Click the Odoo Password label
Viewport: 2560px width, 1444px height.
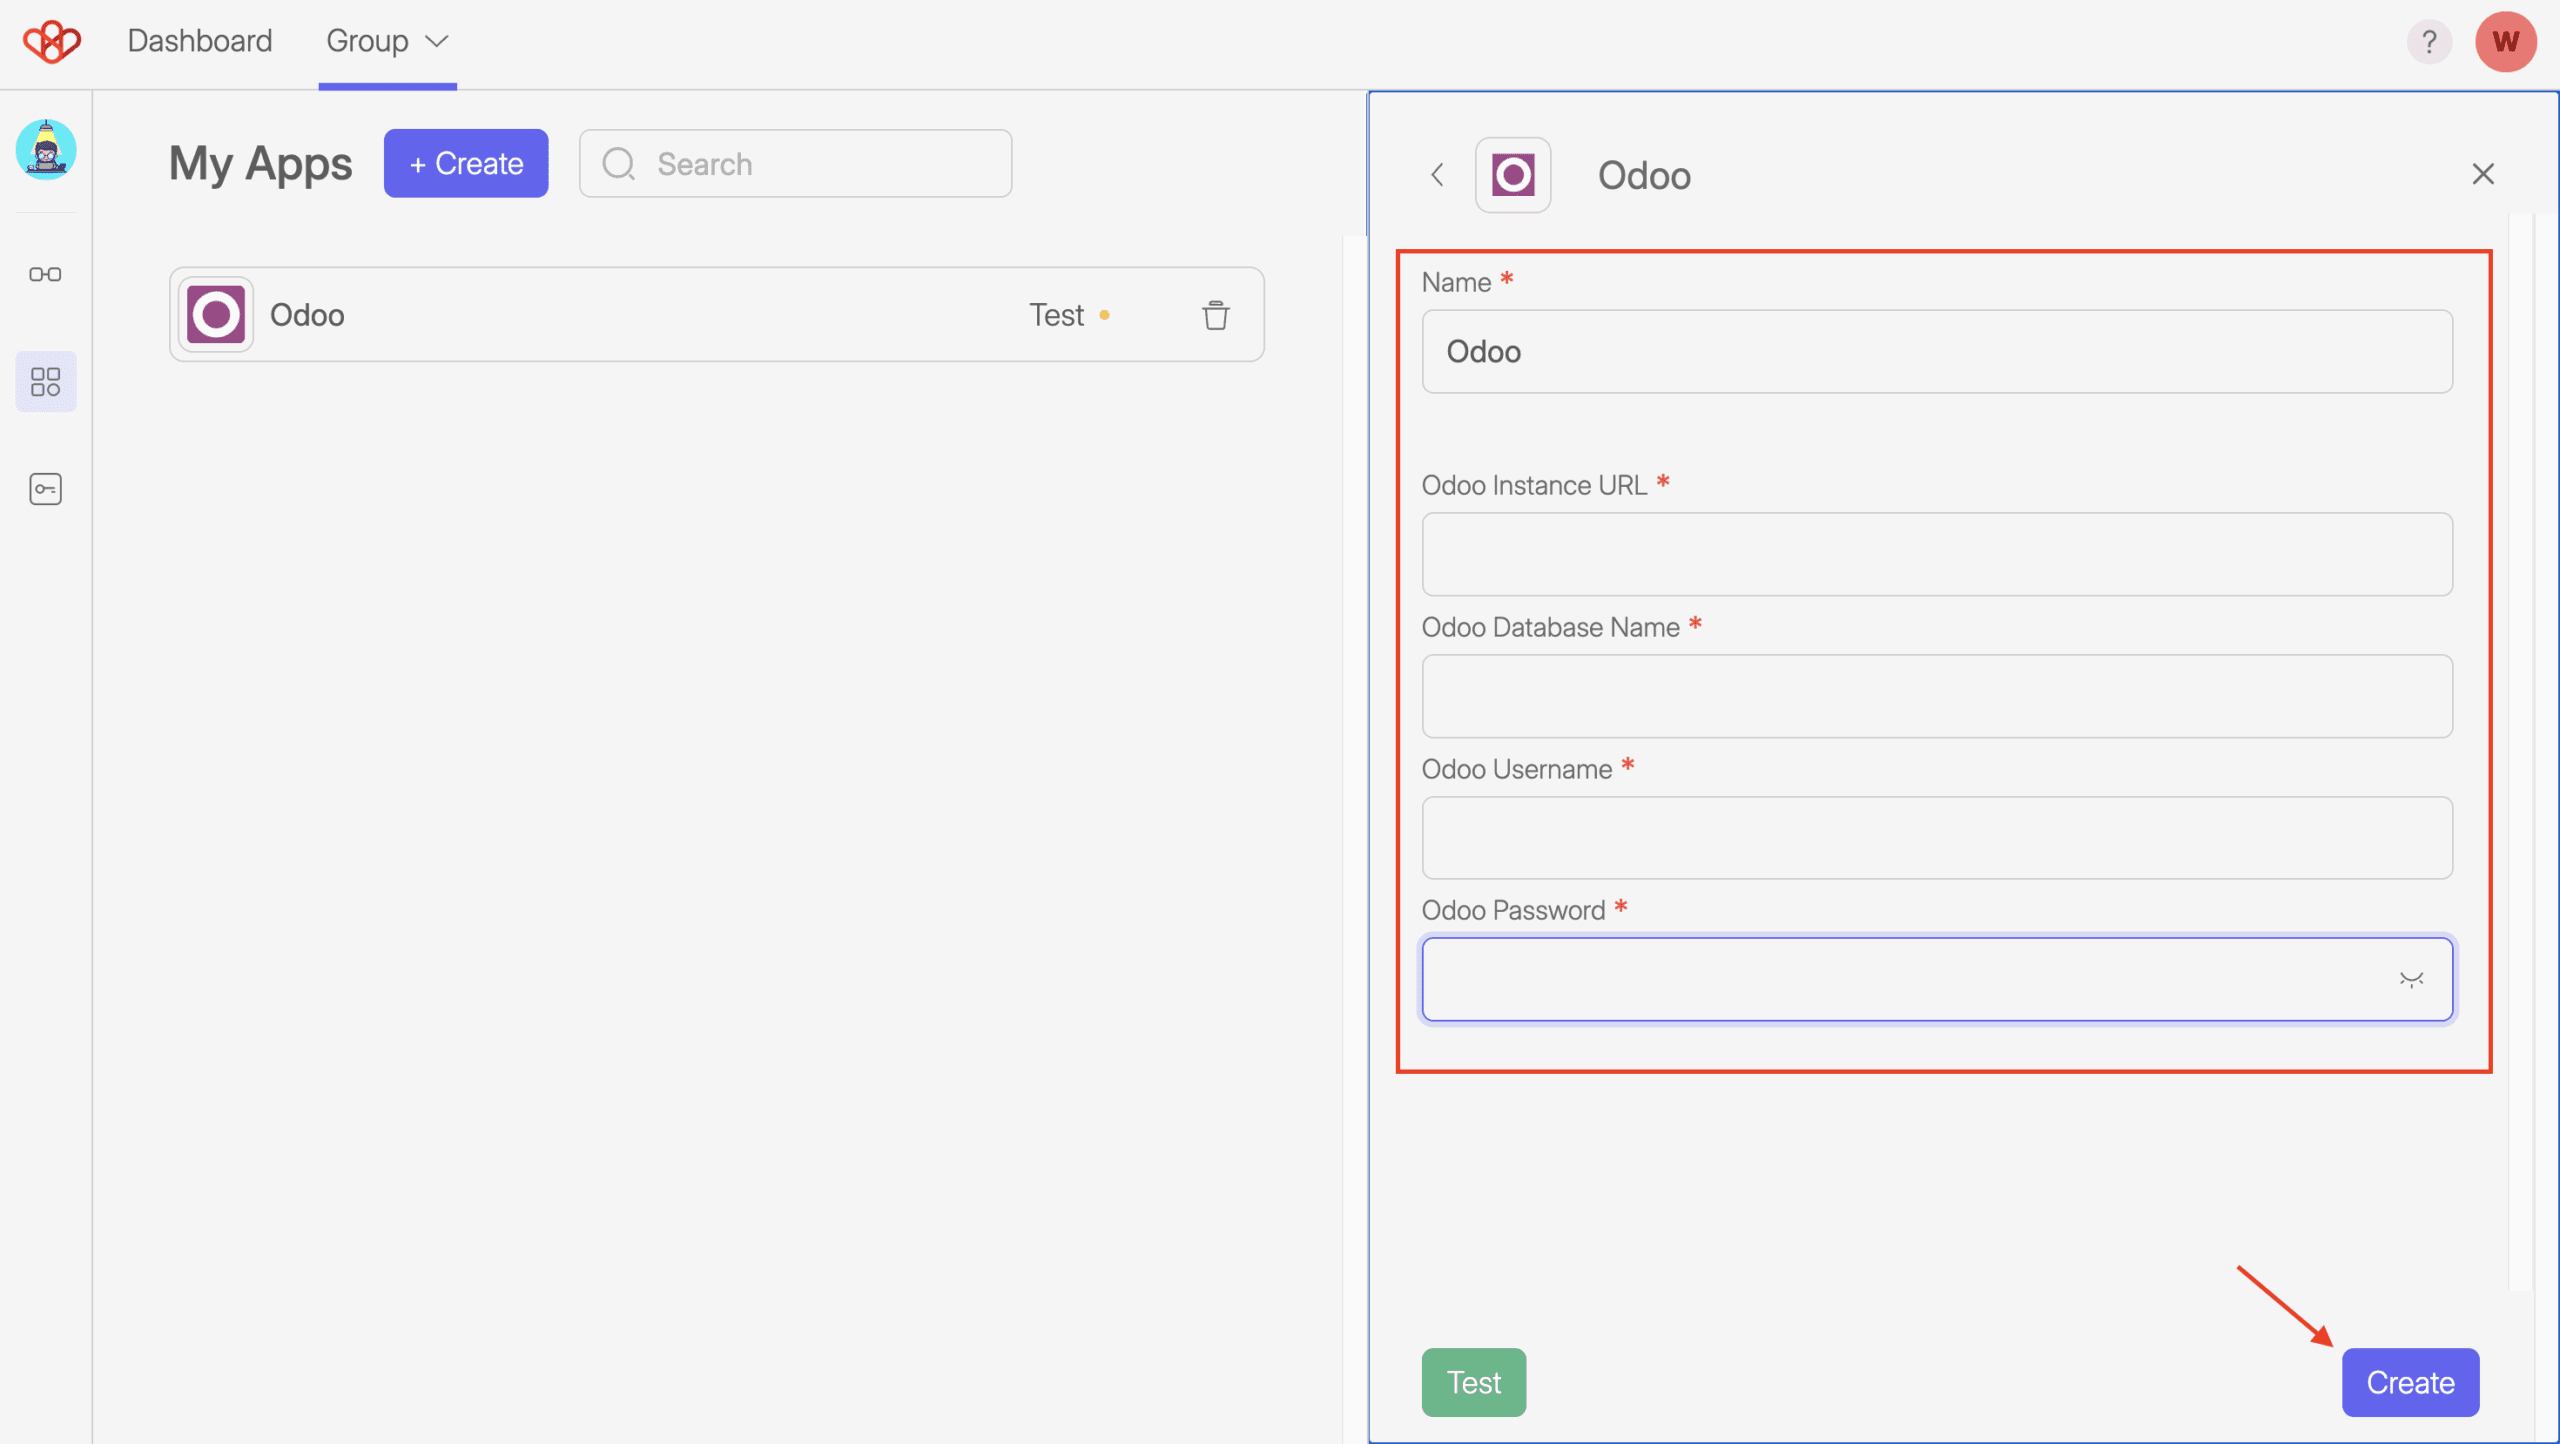click(1513, 910)
